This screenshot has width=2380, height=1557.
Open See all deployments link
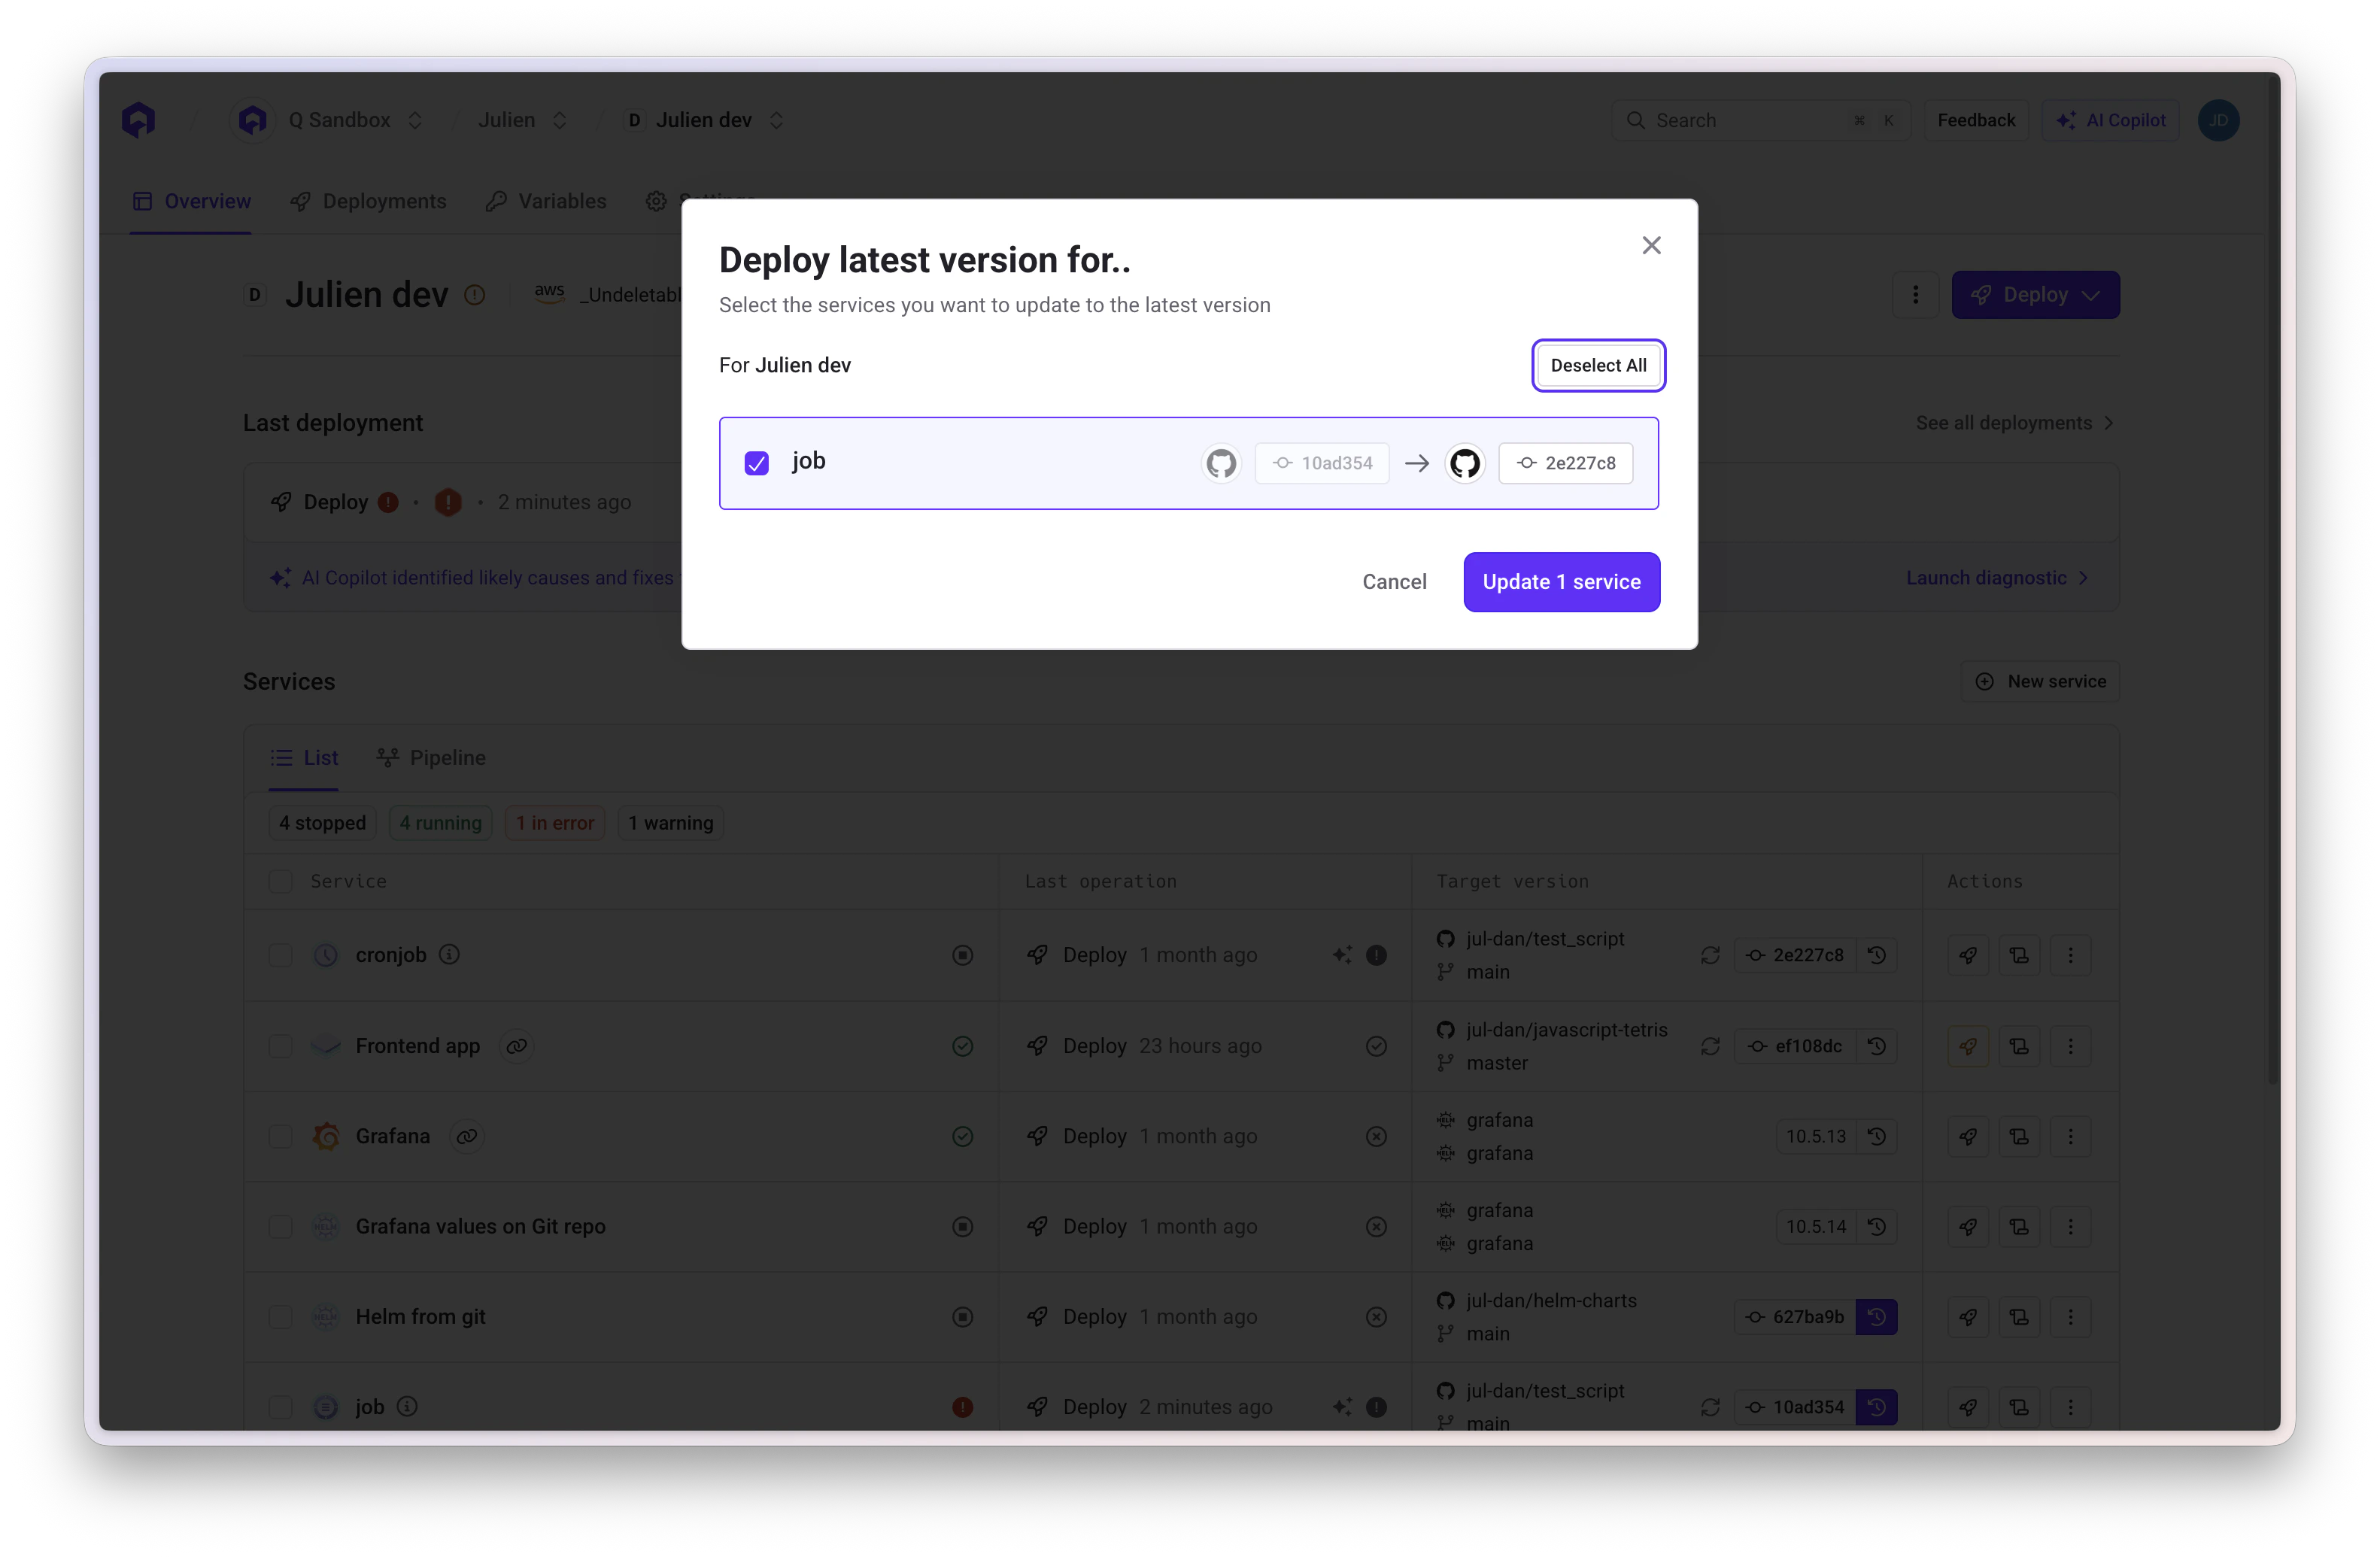(x=2014, y=423)
